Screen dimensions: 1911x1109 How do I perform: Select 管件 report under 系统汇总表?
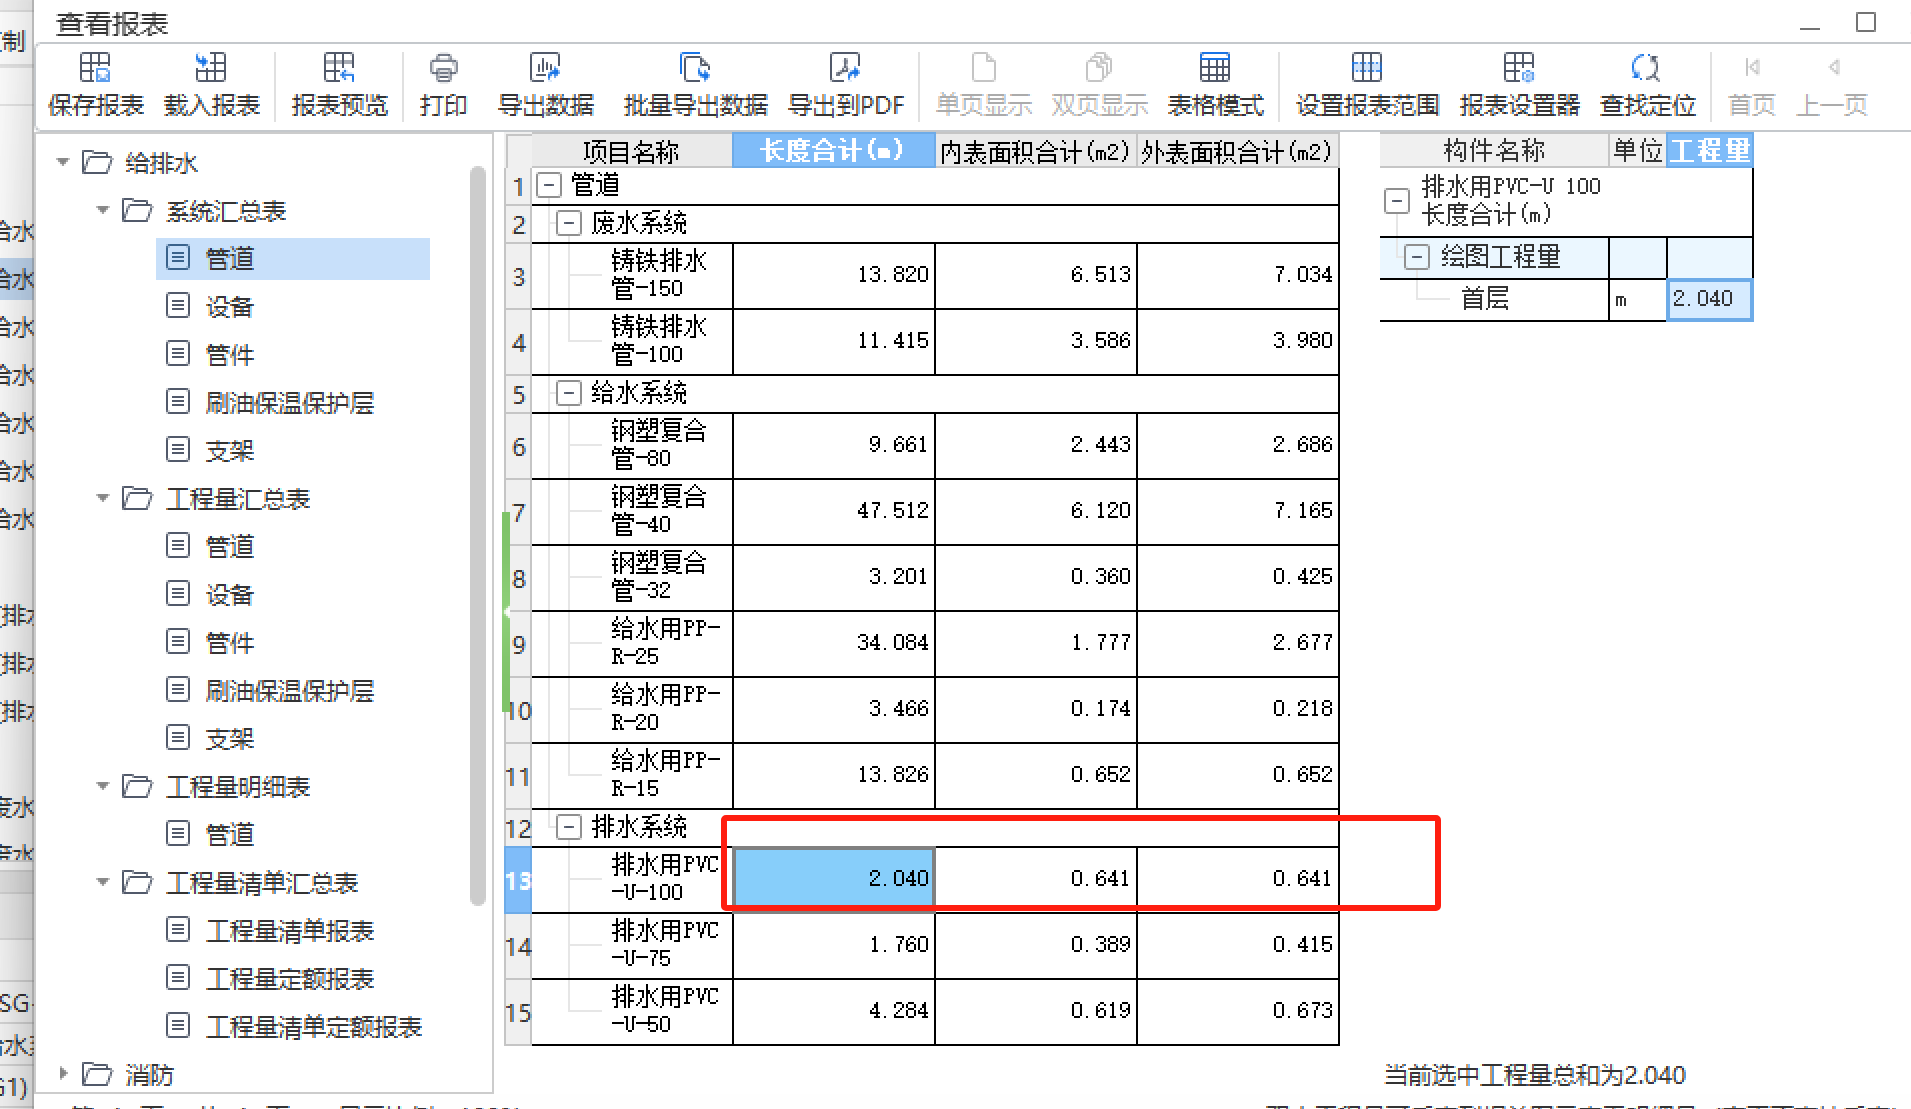(229, 354)
